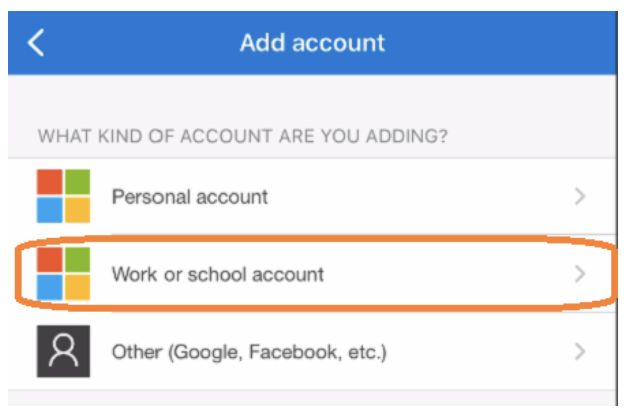Expand the Other account type chevron
Image resolution: width=628 pixels, height=414 pixels.
tap(580, 351)
